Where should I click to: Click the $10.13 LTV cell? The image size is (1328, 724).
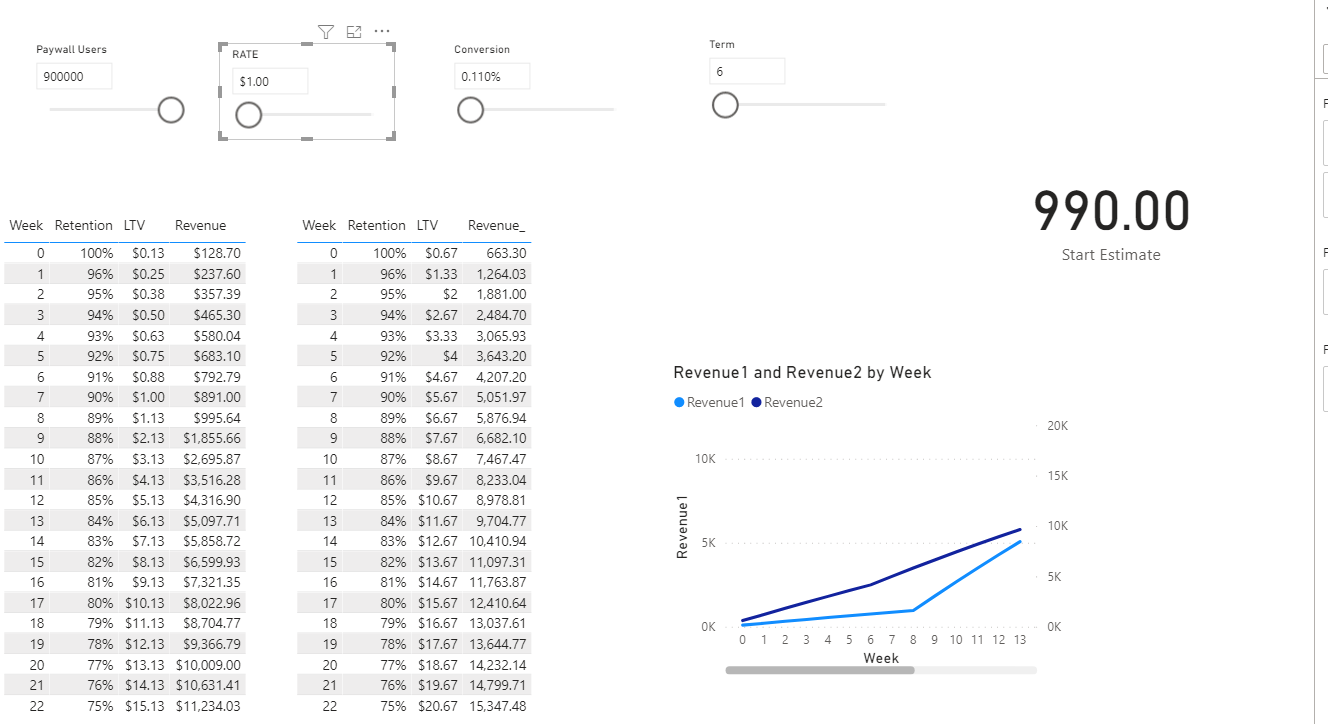click(x=145, y=603)
